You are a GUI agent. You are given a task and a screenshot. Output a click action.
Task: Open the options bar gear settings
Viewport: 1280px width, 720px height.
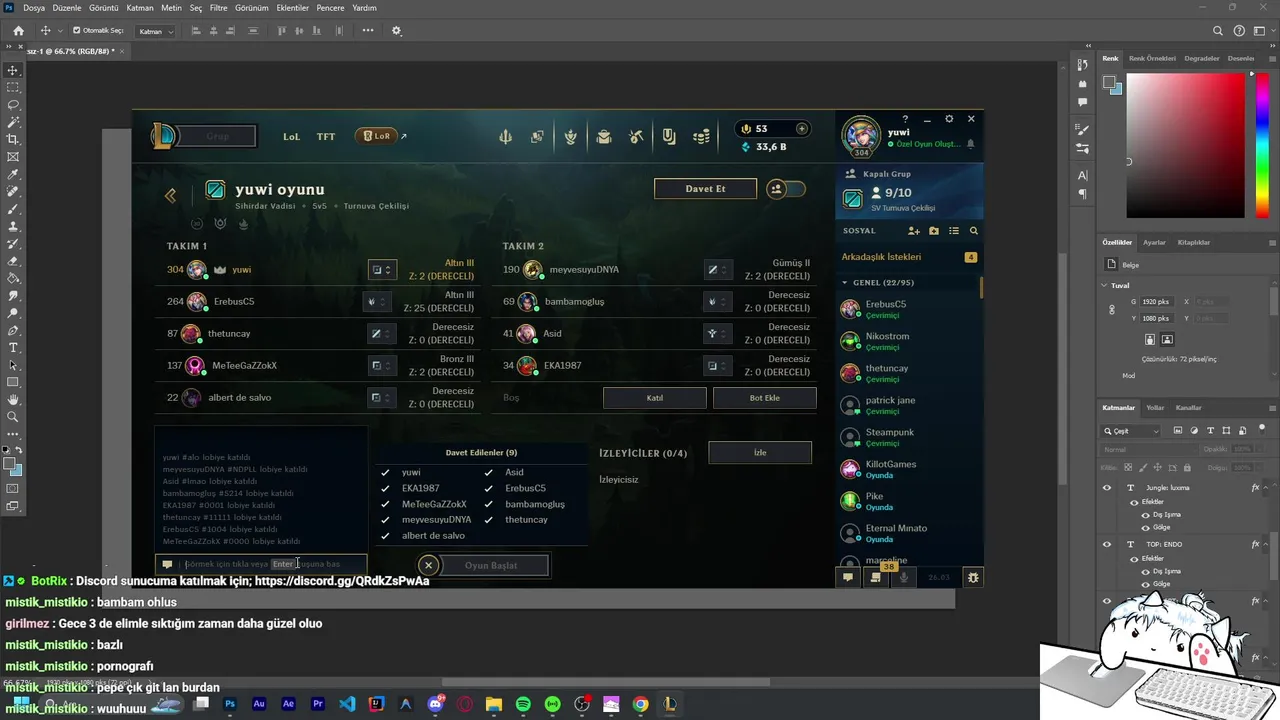[x=396, y=31]
